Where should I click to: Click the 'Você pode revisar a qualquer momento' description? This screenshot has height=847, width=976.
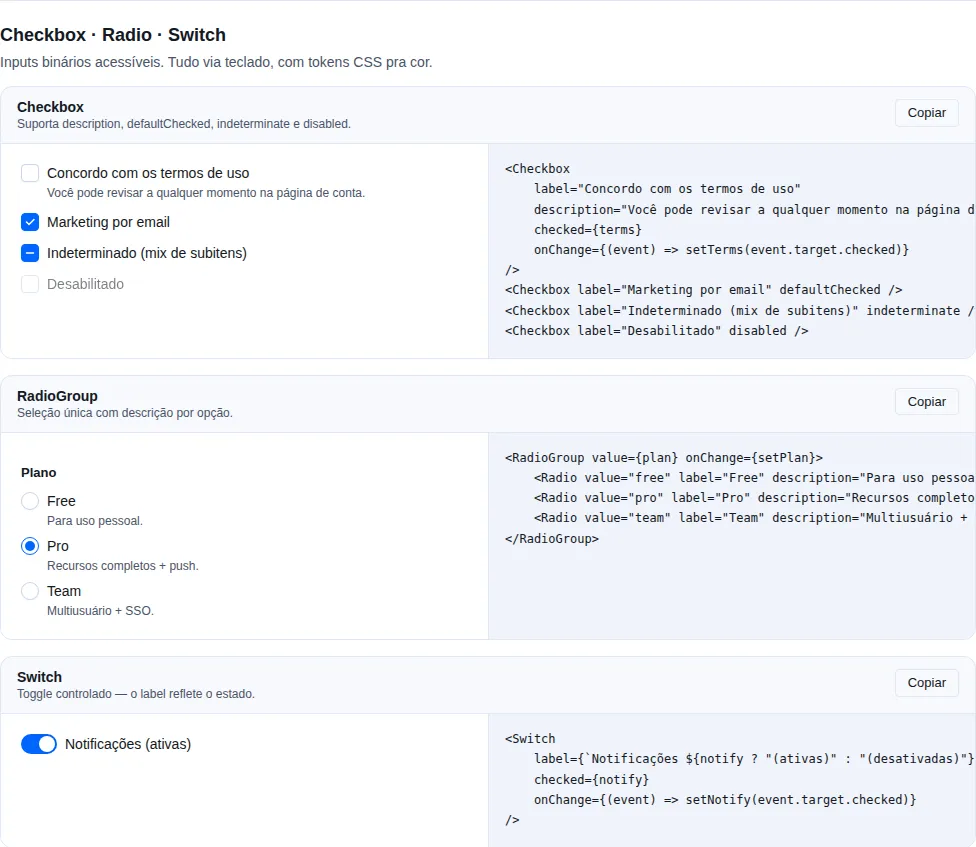[x=206, y=193]
